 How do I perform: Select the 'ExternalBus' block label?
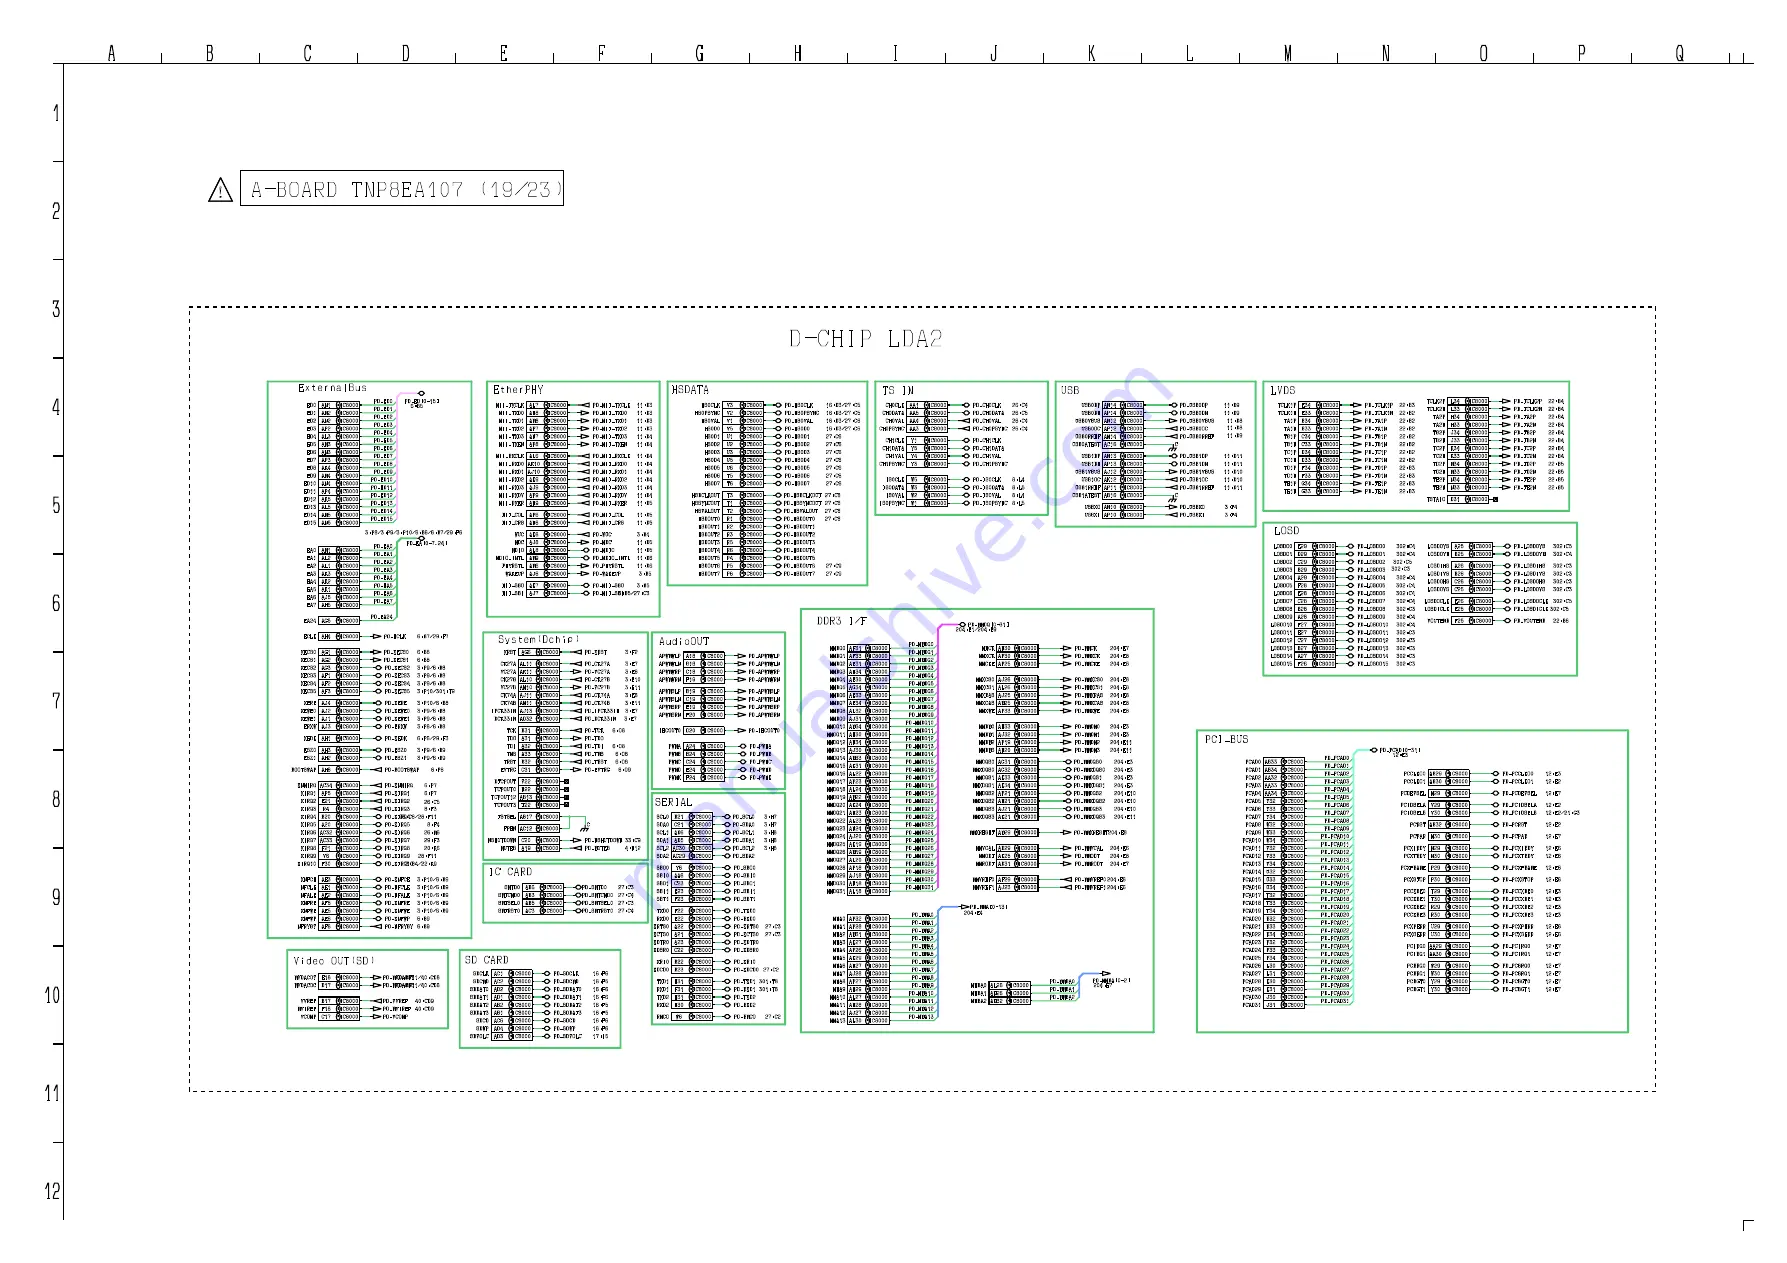(x=333, y=388)
